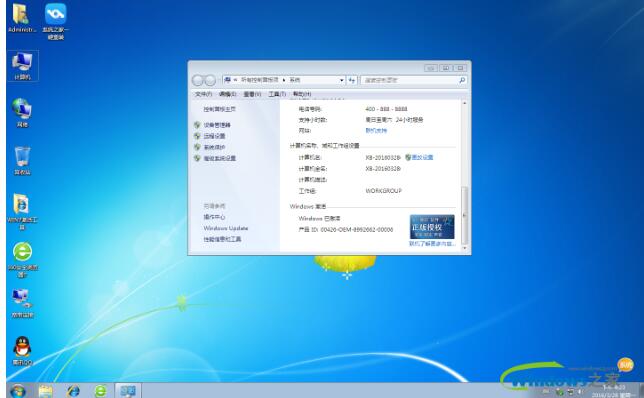Viewport: 644px width, 398px height.
Task: Select the Computer (计算机) desktop icon
Action: [x=22, y=66]
